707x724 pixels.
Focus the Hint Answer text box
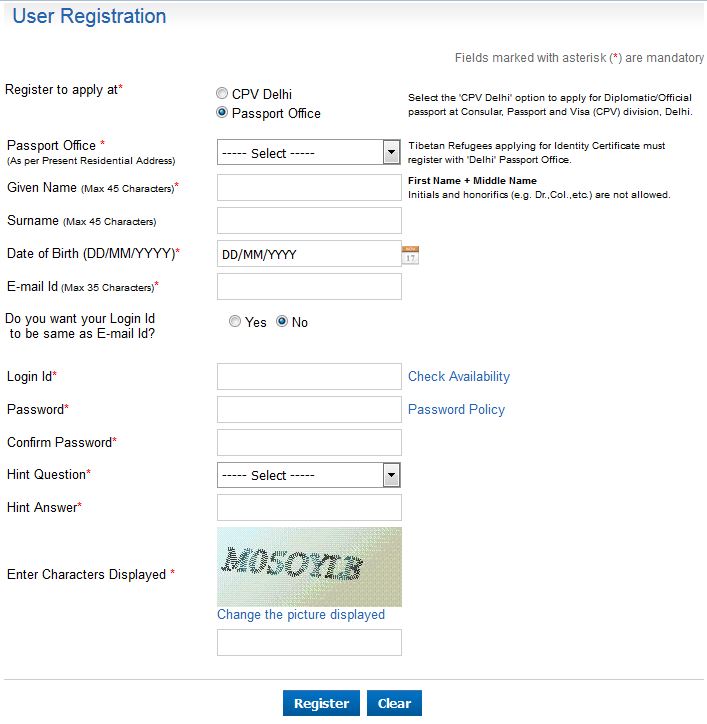(x=309, y=508)
